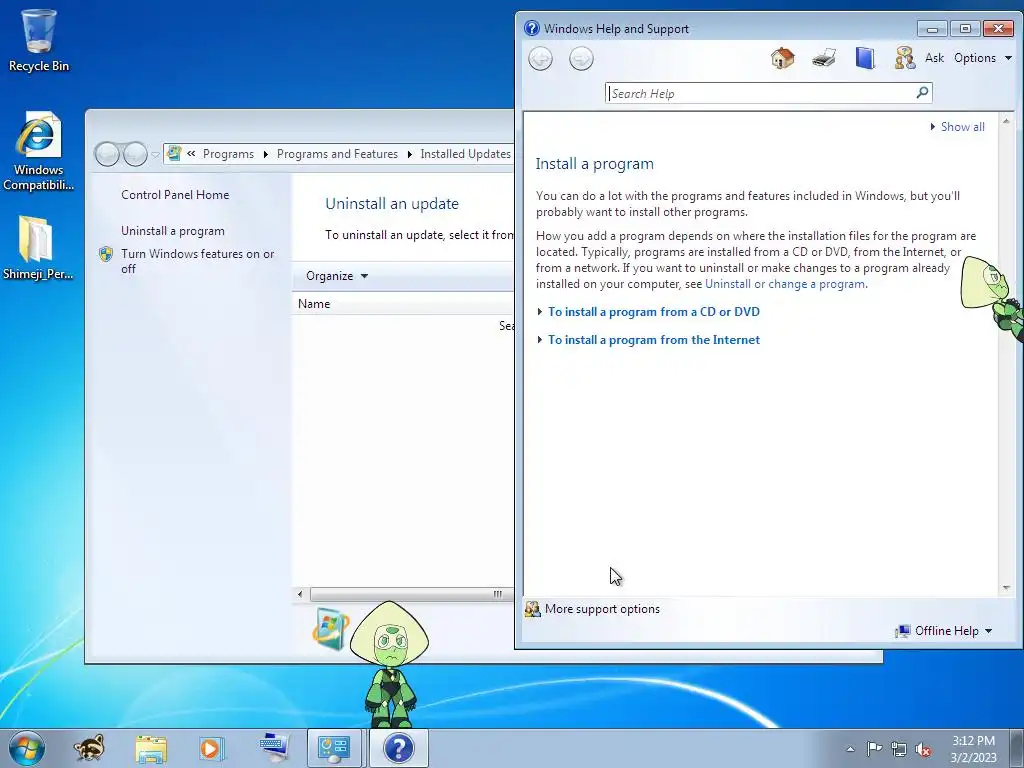This screenshot has height=768, width=1024.
Task: Click the search magnifier icon in Help
Action: coord(922,93)
